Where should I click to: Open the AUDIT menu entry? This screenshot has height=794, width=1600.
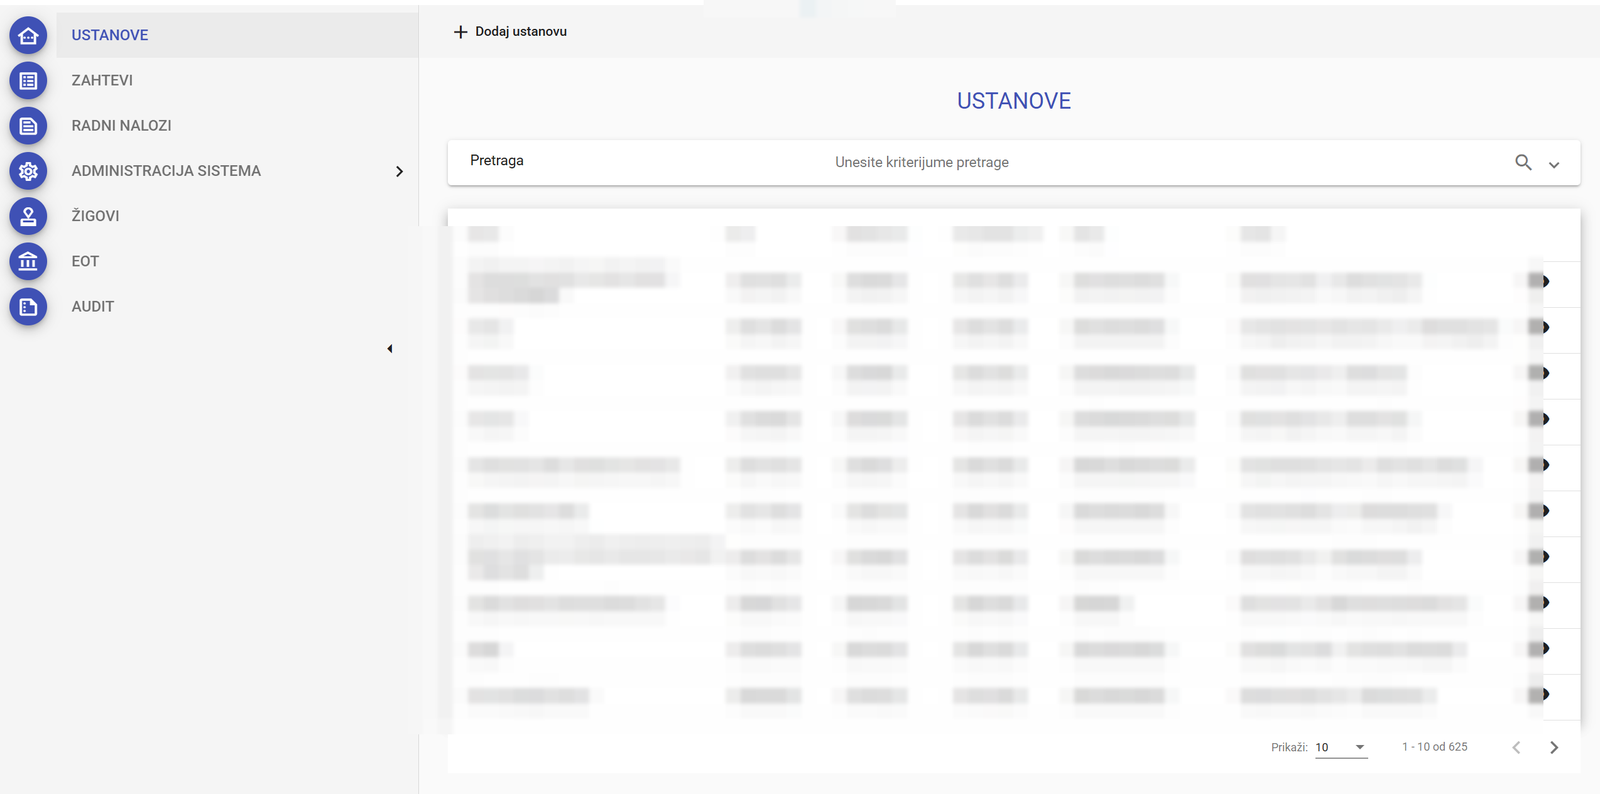(237, 306)
